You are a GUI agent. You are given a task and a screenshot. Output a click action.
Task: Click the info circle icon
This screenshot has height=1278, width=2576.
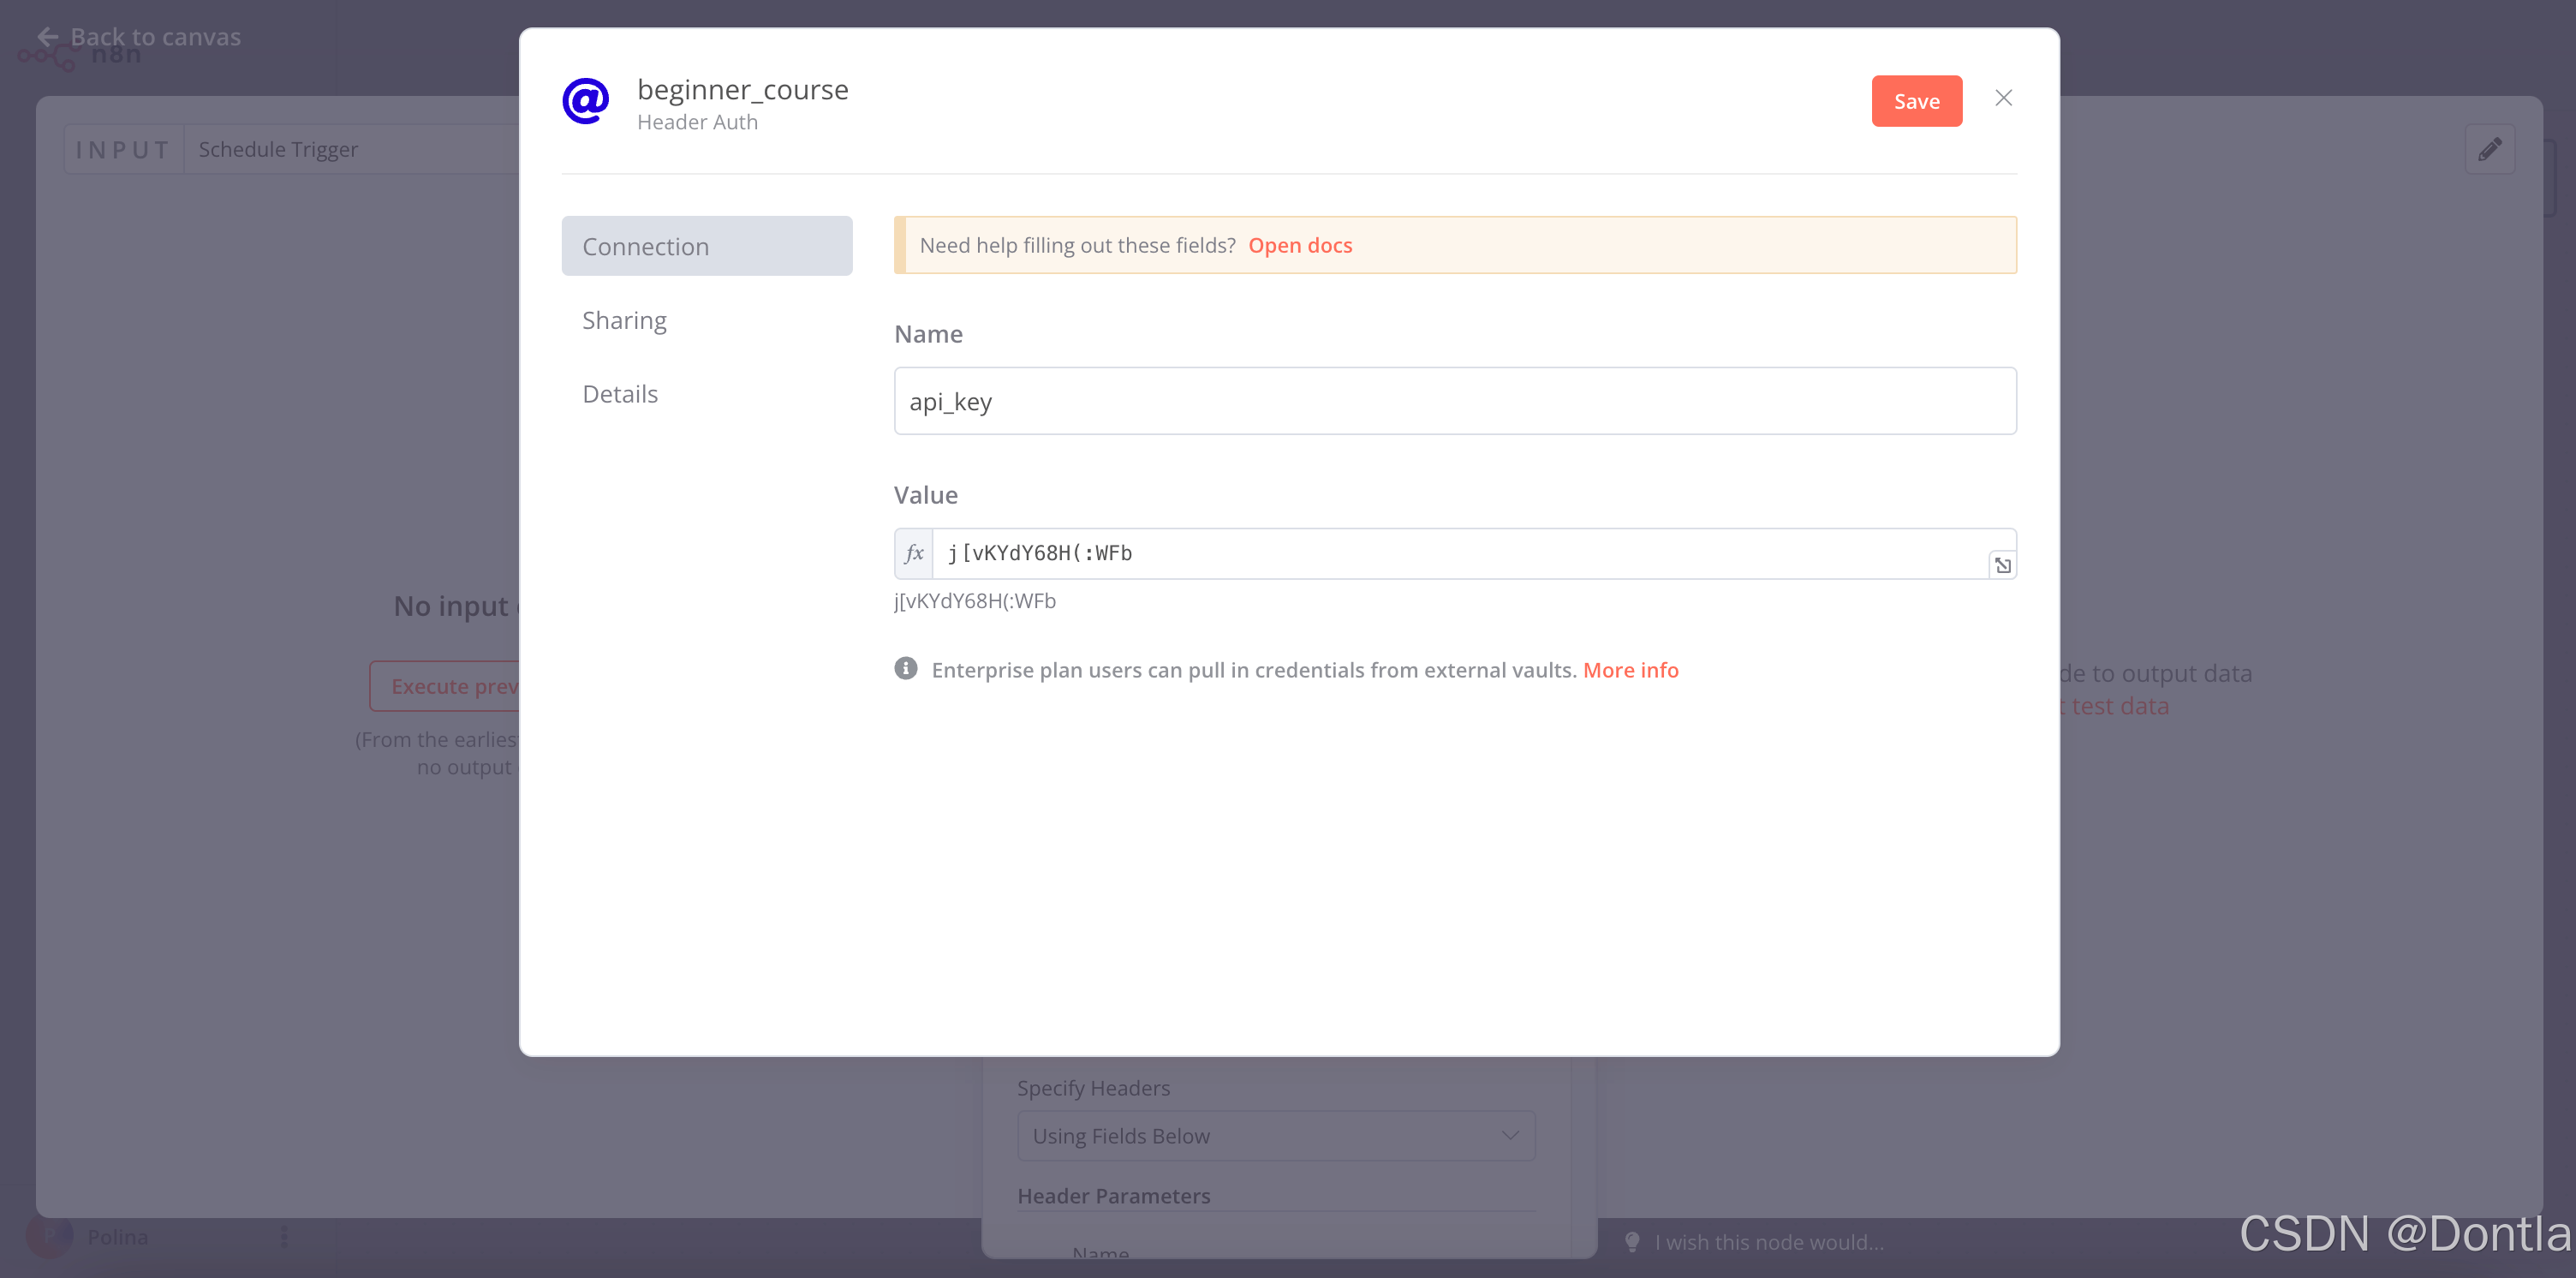pos(905,668)
